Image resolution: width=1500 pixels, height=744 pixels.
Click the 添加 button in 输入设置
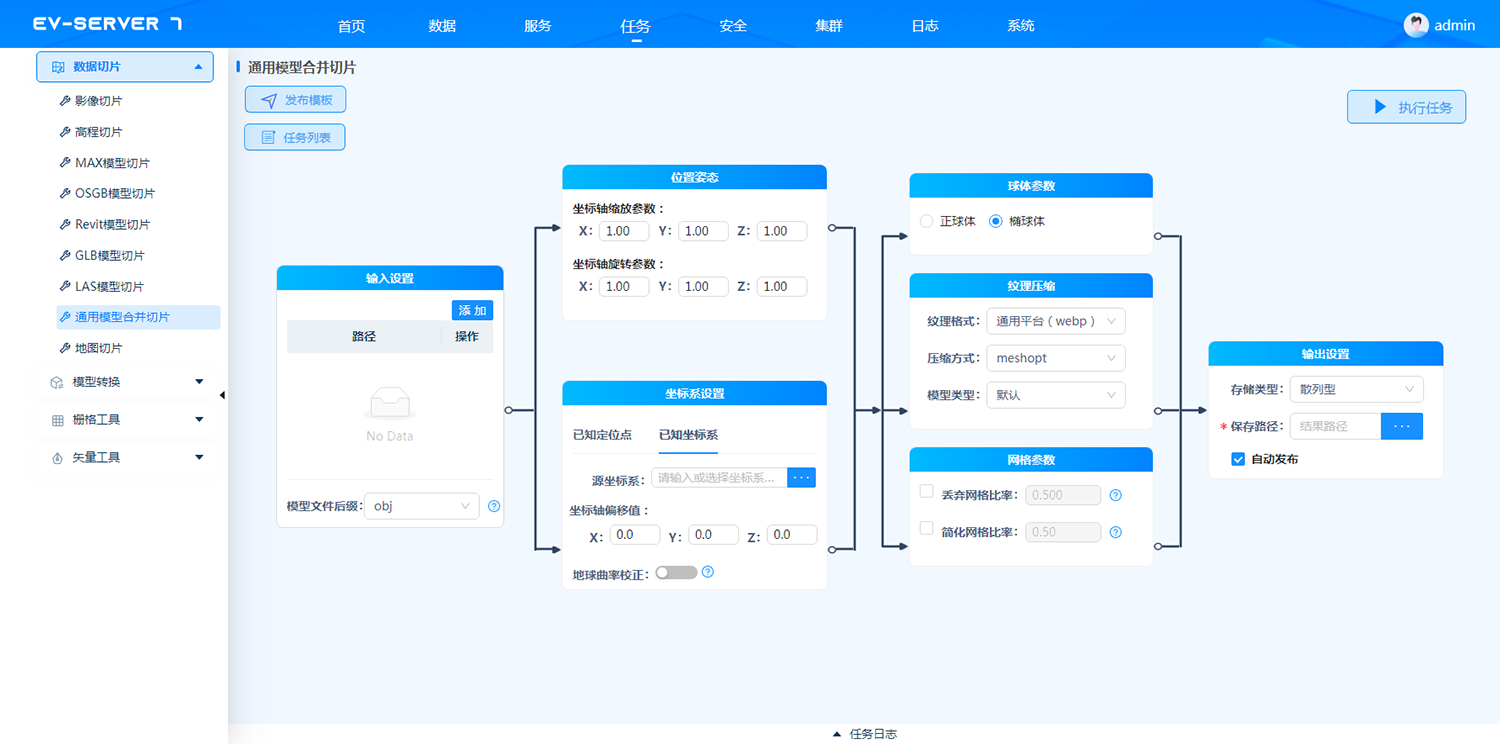coord(472,310)
